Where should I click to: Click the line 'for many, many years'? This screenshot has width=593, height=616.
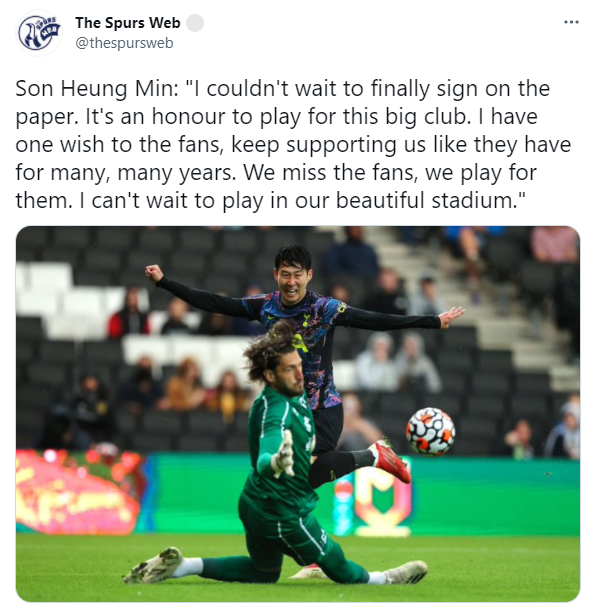(126, 172)
